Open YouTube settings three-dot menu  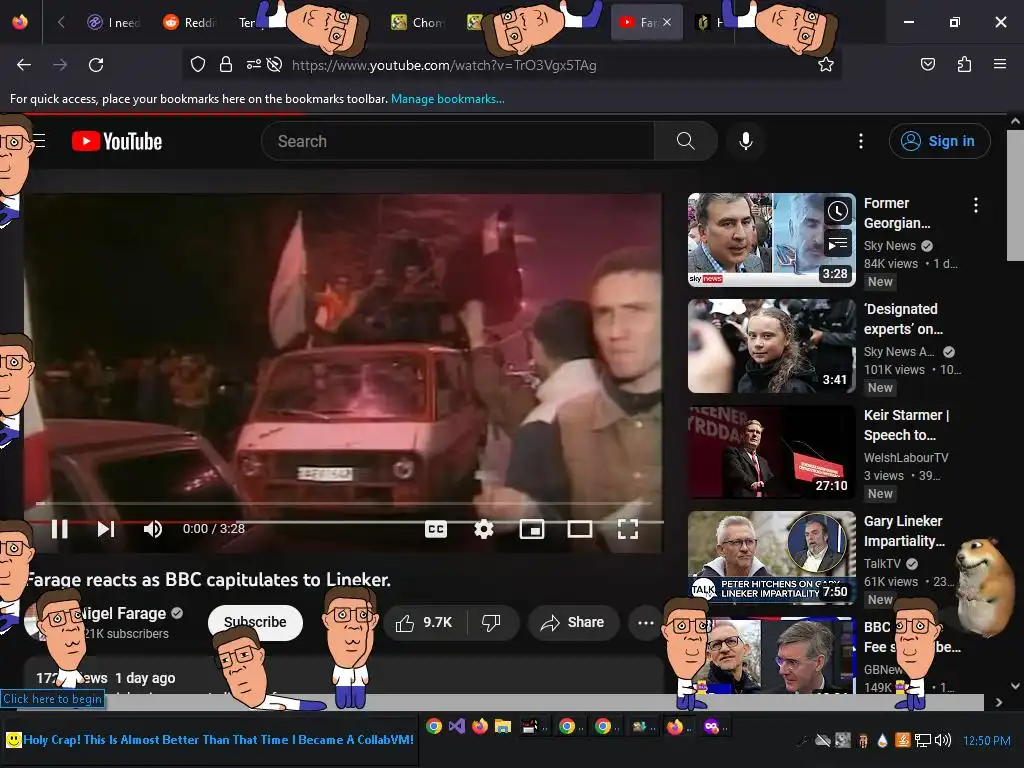(861, 141)
